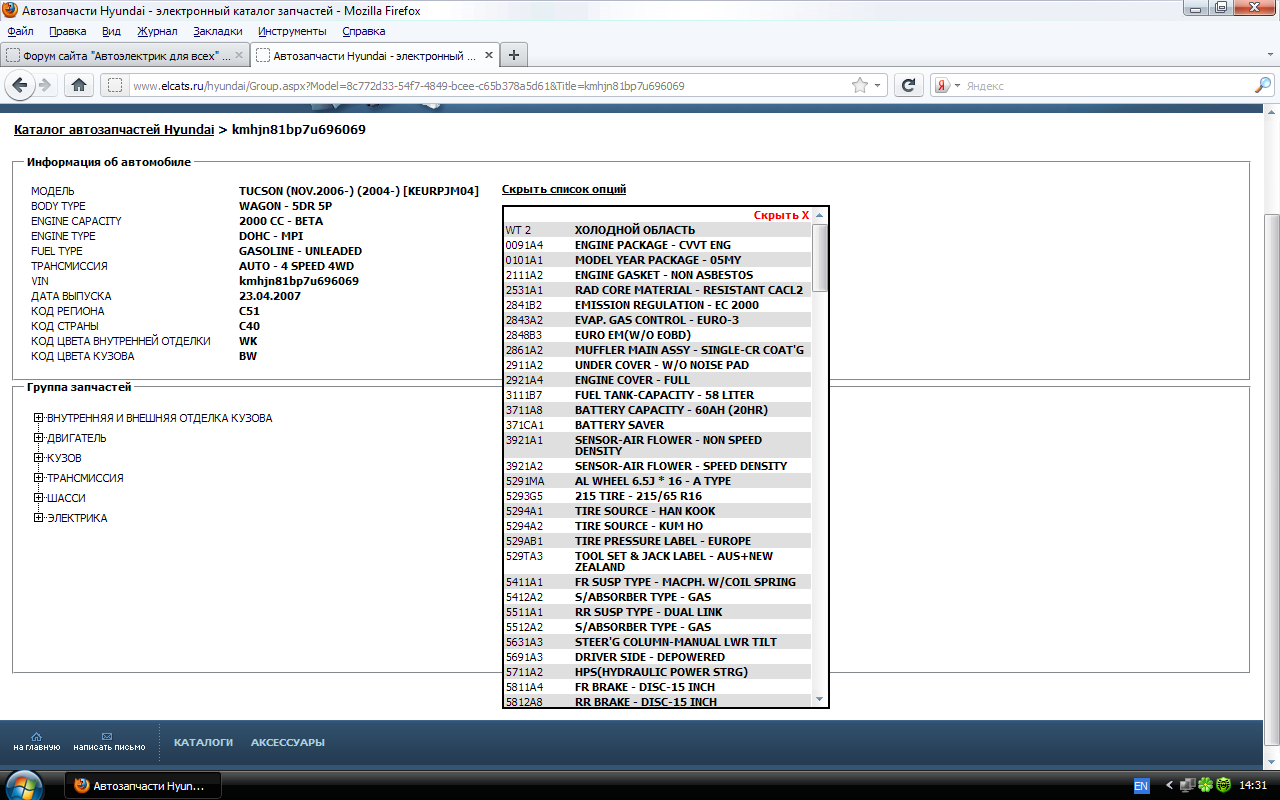
Task: Open the Yandex search engine dropdown
Action: coord(947,85)
